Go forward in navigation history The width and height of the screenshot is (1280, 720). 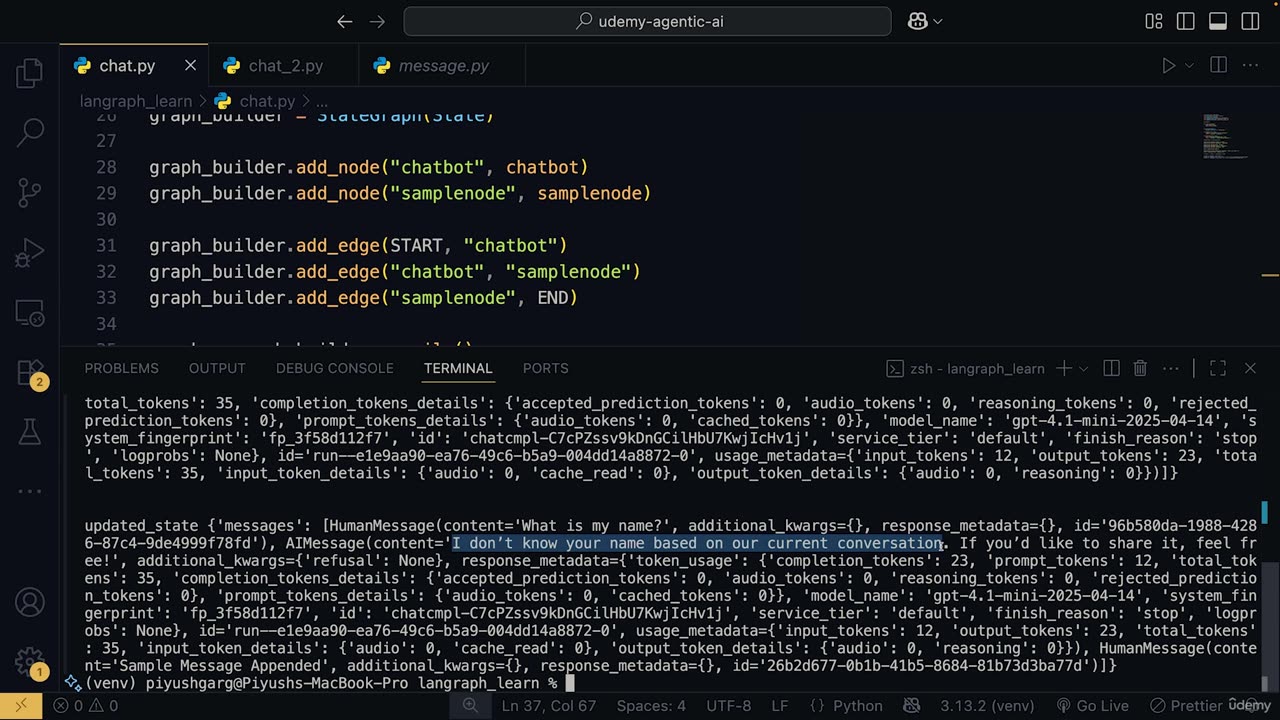click(x=377, y=21)
